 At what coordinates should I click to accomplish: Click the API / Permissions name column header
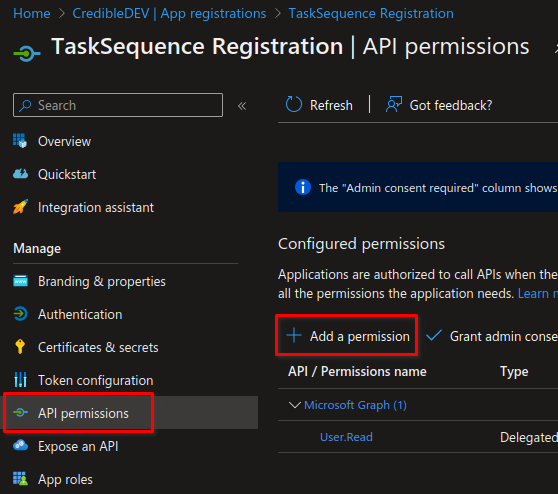pos(357,372)
